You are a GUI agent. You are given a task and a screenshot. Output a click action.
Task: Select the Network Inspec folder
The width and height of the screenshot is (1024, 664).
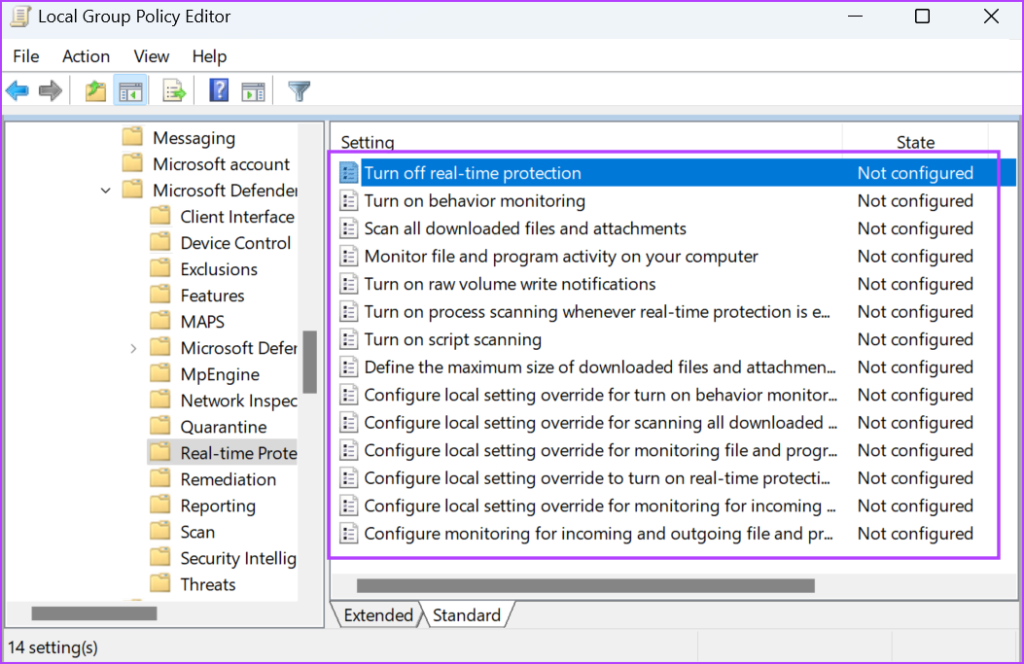238,400
